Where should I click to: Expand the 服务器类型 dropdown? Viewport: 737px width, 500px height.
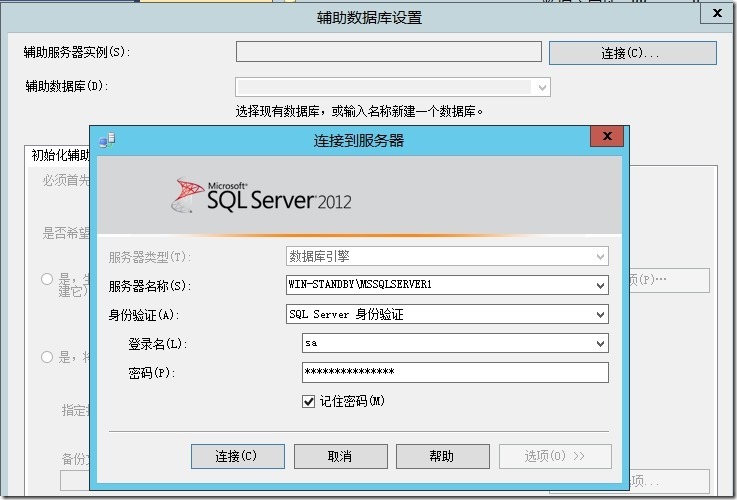[600, 256]
